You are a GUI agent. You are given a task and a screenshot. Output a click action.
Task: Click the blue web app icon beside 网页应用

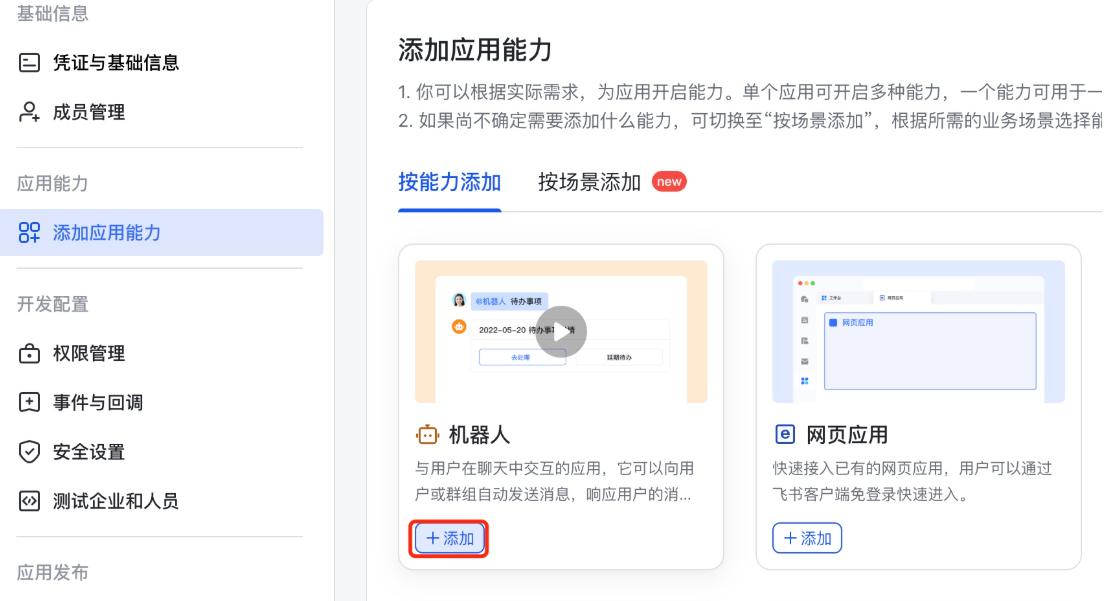point(784,434)
